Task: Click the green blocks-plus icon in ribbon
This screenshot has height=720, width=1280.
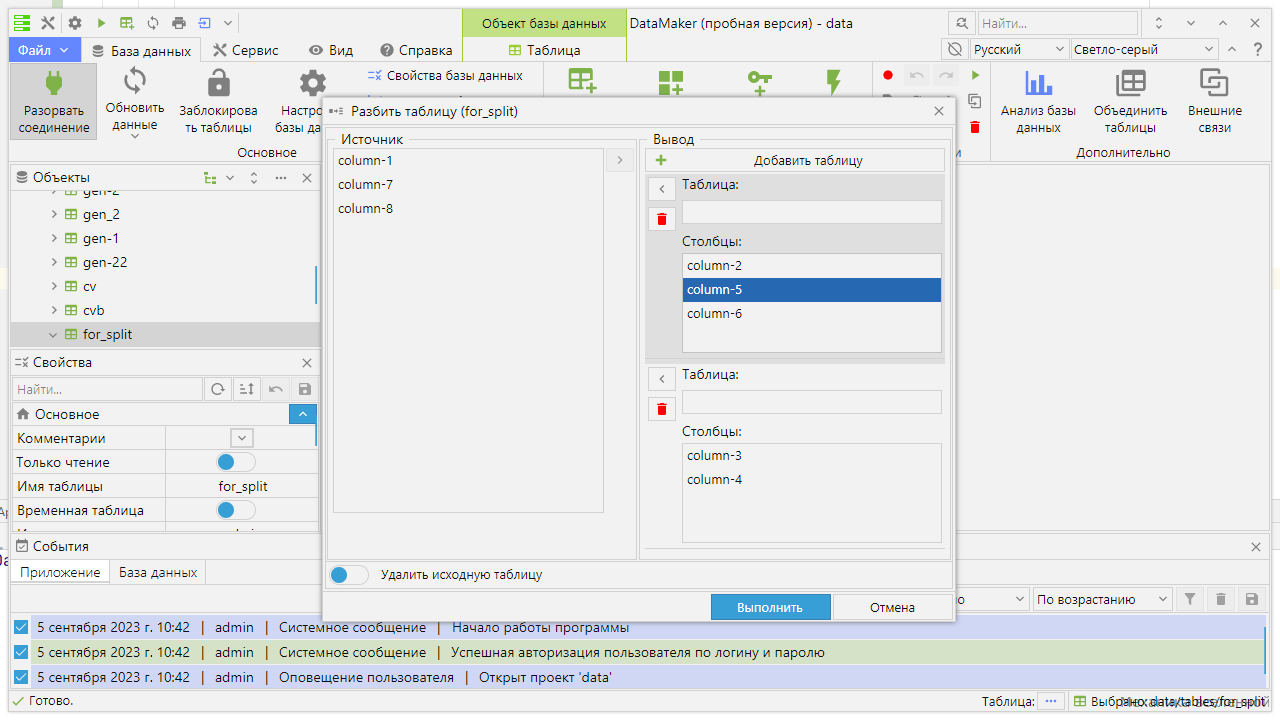Action: [x=671, y=81]
